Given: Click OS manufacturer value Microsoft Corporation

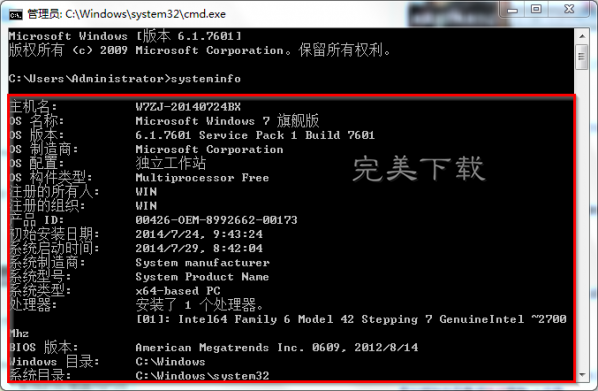Looking at the screenshot, I should tap(209, 149).
